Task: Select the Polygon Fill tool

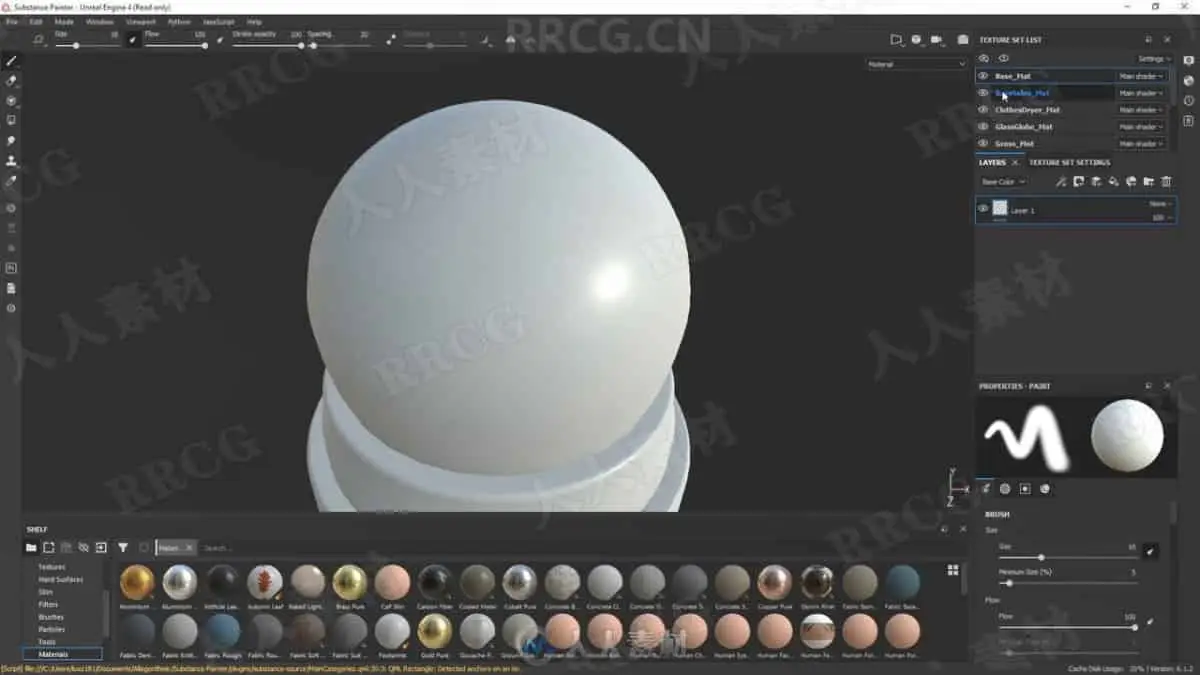Action: click(11, 120)
